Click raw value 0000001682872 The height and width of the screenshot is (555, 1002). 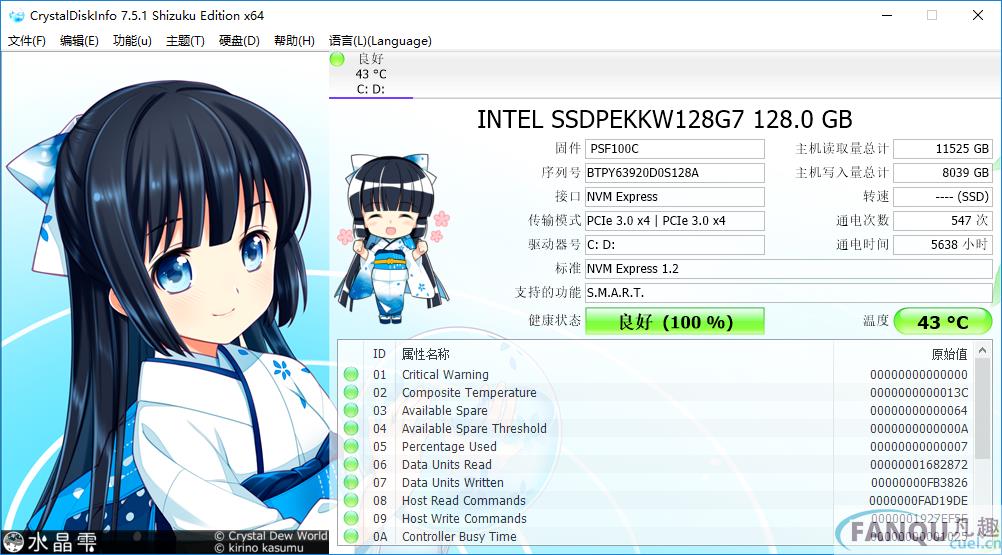[x=919, y=464]
